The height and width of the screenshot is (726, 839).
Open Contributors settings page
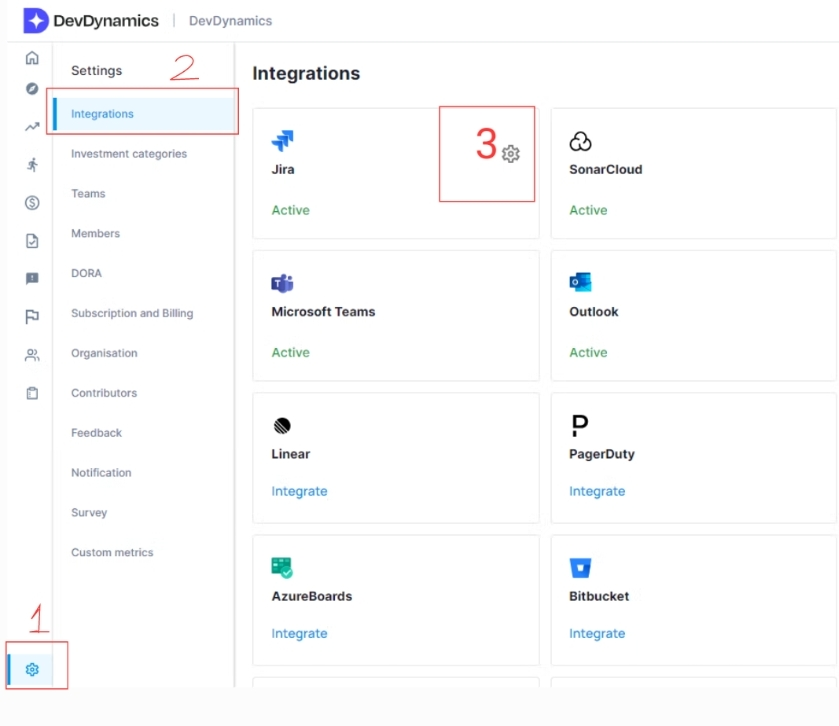pyautogui.click(x=104, y=393)
